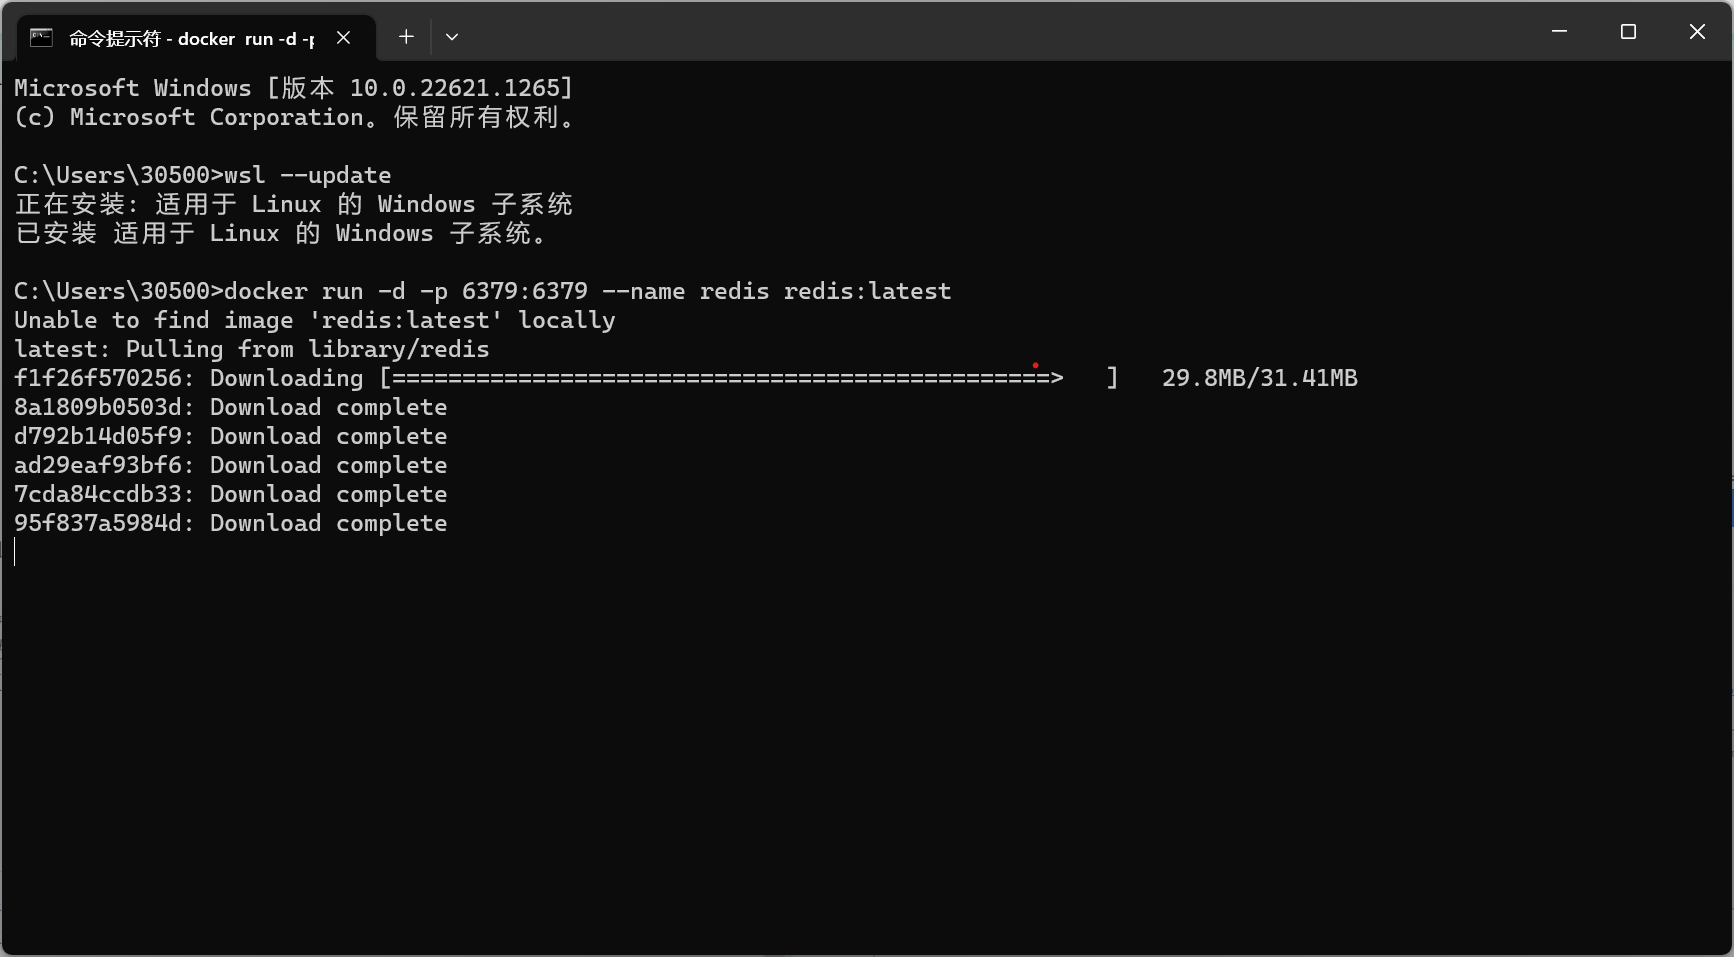This screenshot has width=1734, height=957.
Task: Click the 8a1809b0503d Download complete line
Action: pyautogui.click(x=231, y=407)
